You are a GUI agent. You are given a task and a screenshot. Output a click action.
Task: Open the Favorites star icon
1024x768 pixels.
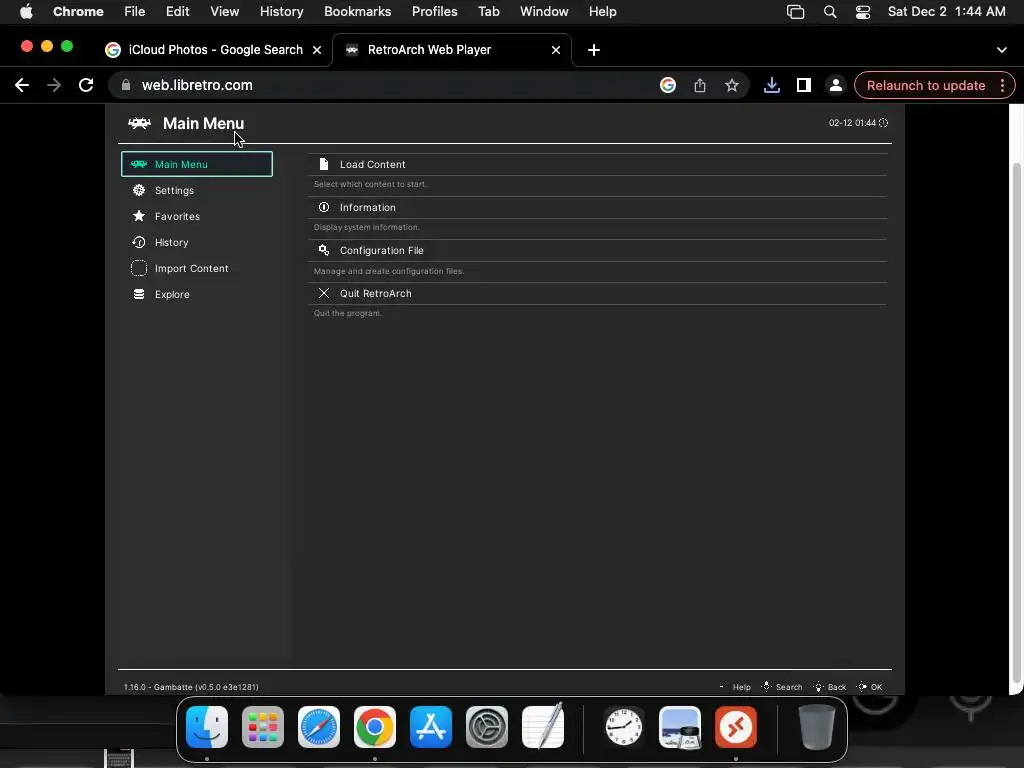coord(138,216)
